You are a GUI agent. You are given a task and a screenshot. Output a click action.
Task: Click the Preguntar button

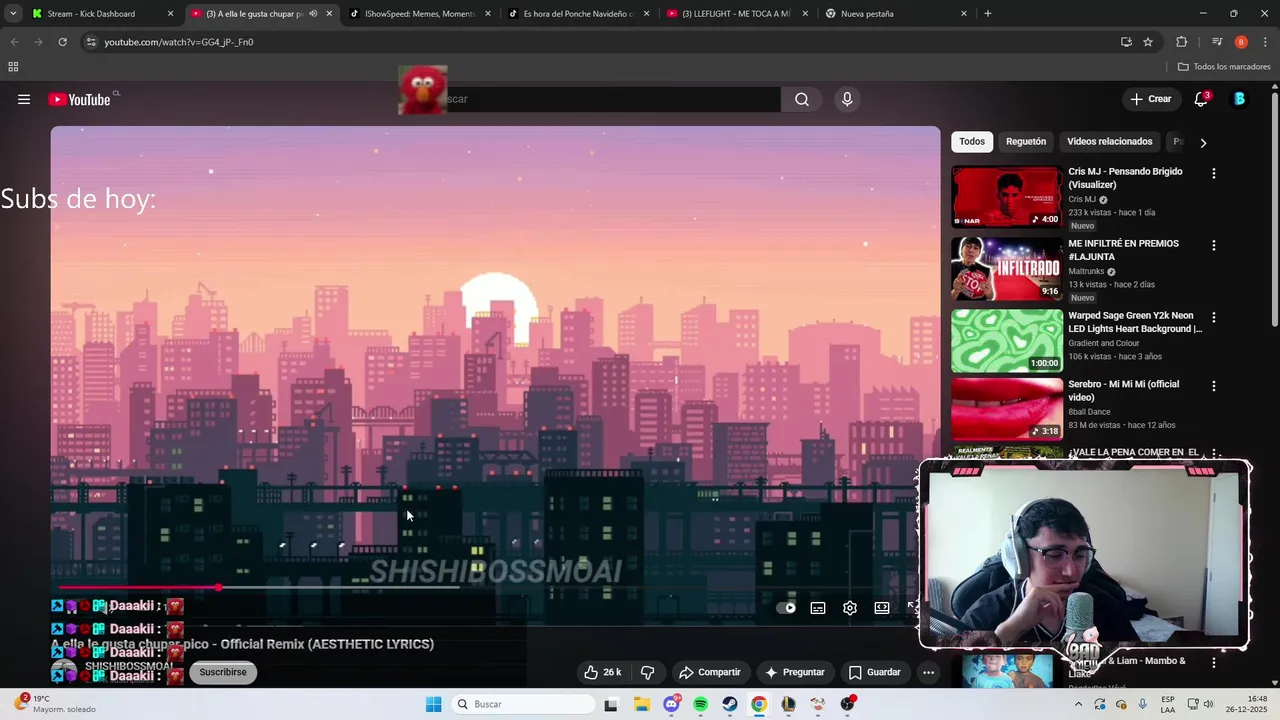click(x=795, y=672)
